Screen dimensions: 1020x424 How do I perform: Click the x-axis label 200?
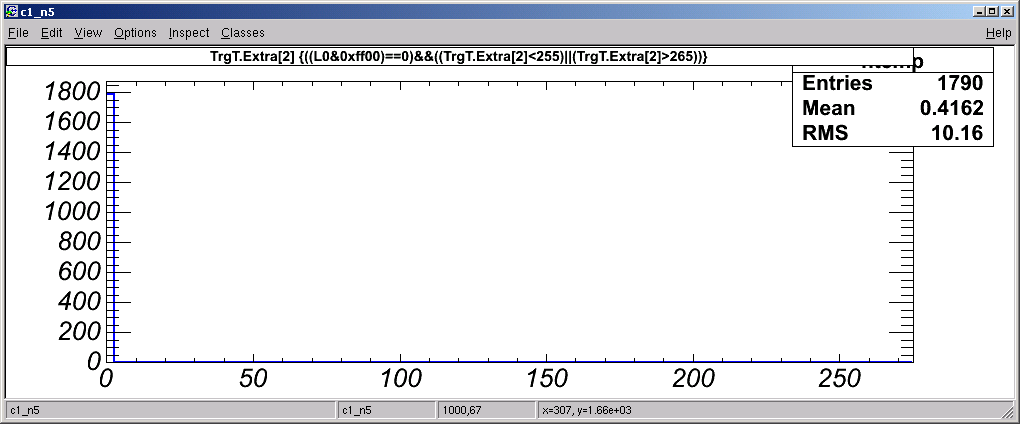pos(693,379)
